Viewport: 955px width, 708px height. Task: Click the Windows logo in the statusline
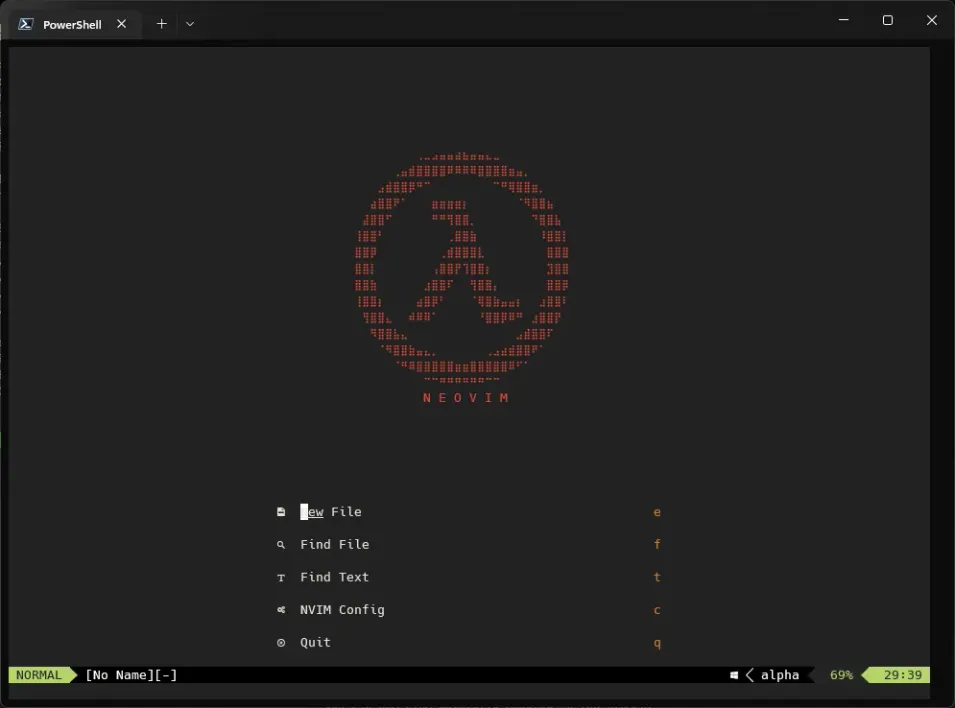point(733,674)
